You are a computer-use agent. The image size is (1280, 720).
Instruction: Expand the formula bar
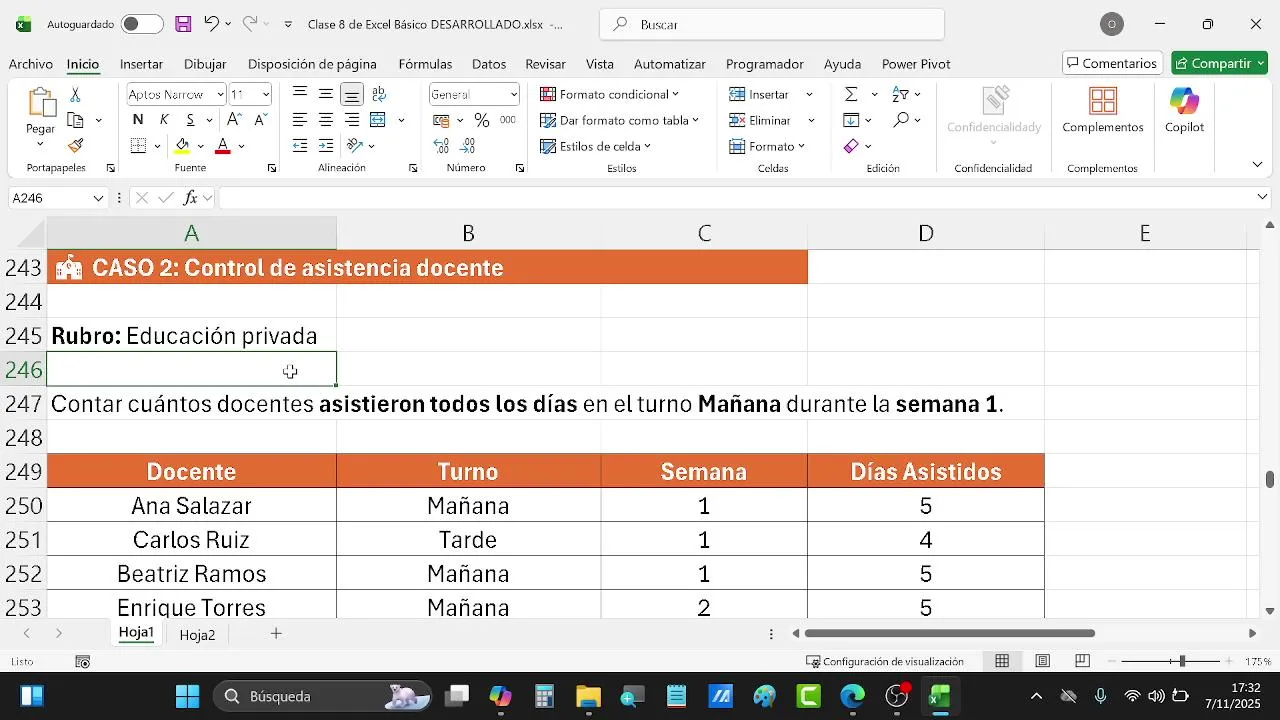click(x=1262, y=197)
